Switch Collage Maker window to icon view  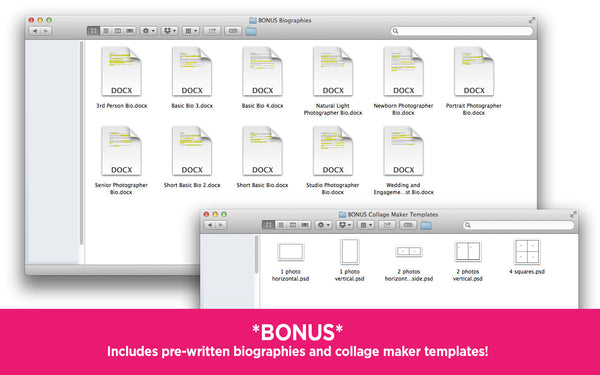pos(268,225)
